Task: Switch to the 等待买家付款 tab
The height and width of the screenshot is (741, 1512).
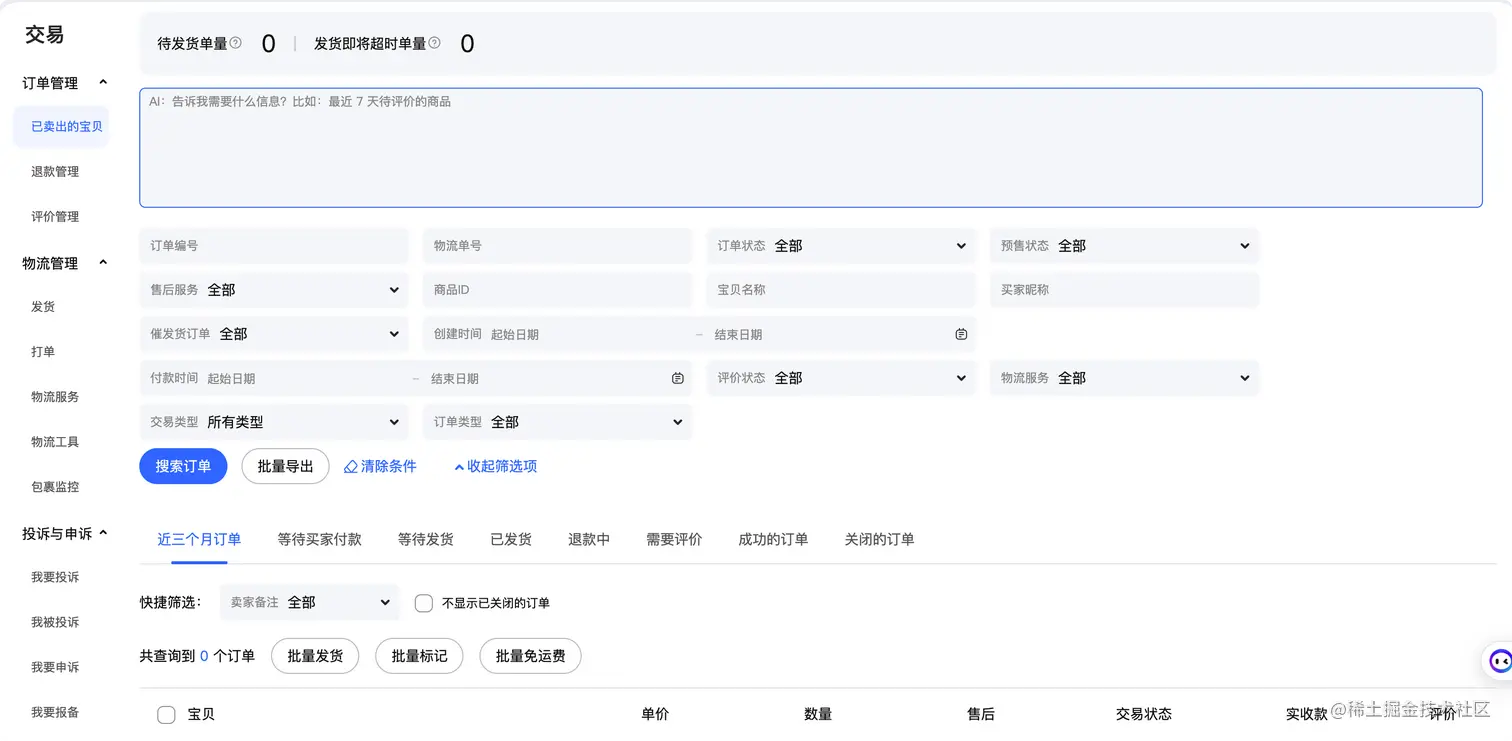Action: 320,539
